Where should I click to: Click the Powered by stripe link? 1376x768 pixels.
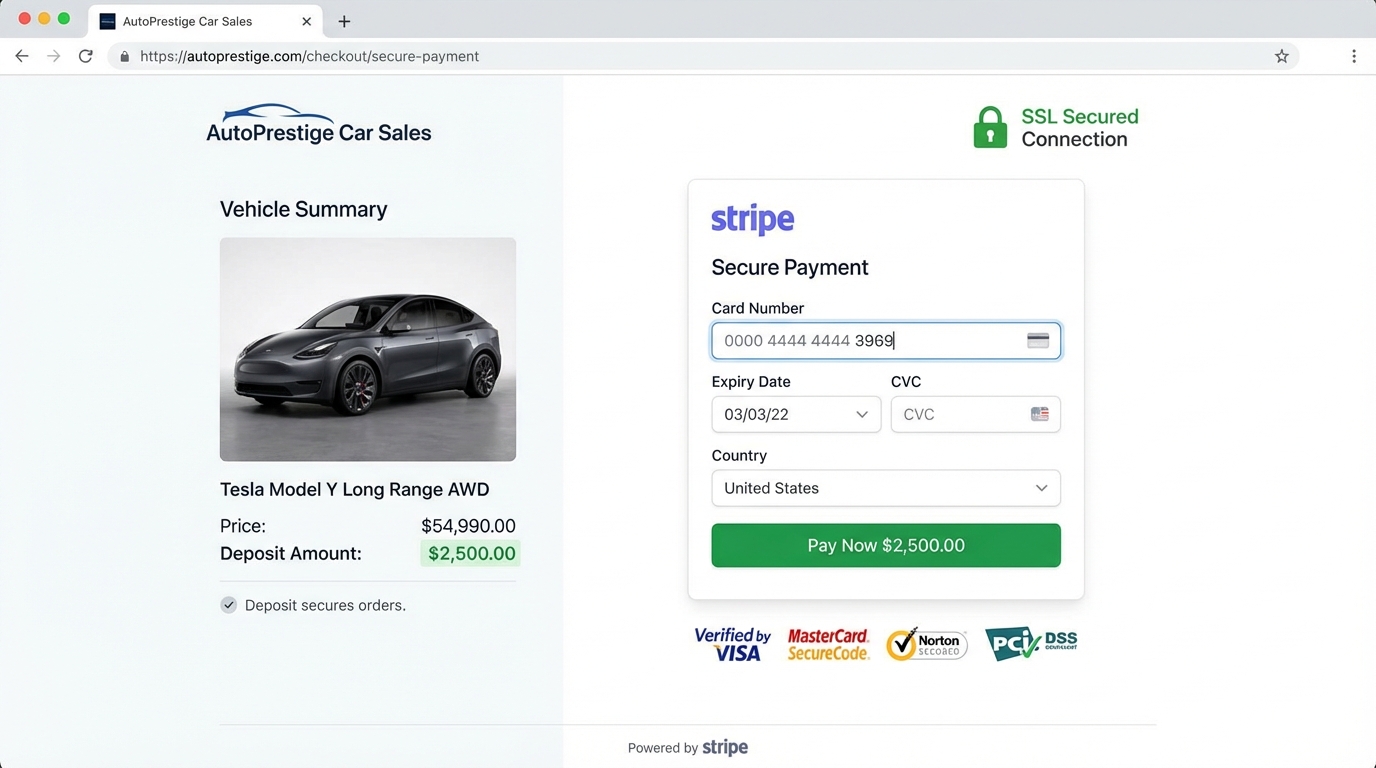pos(688,747)
